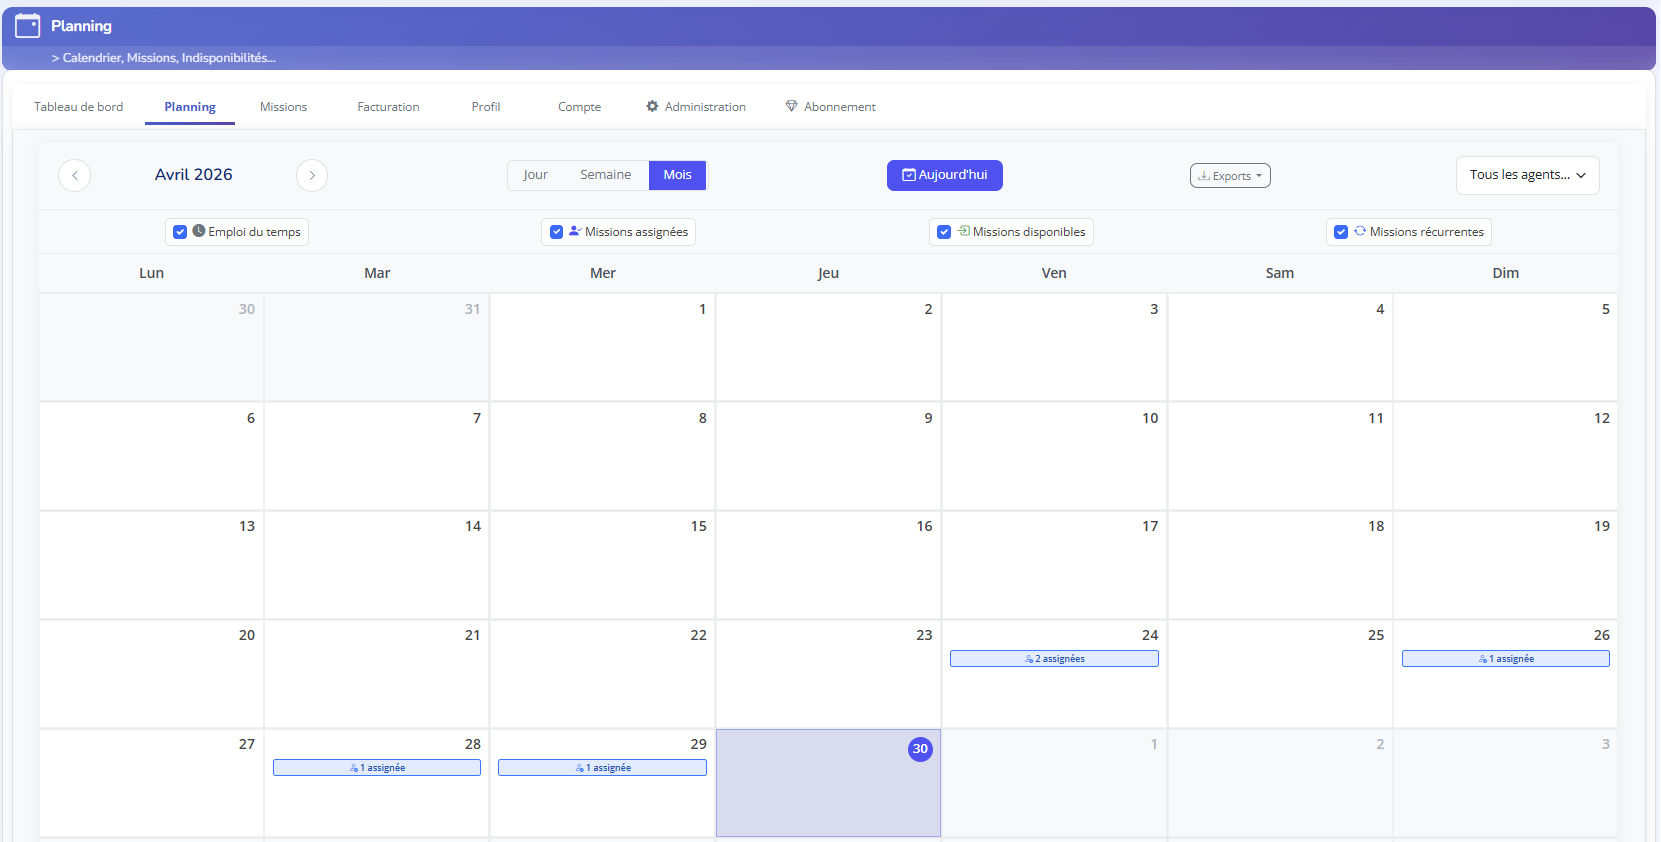1661x842 pixels.
Task: Click the Avril 2026 month title
Action: pos(193,175)
